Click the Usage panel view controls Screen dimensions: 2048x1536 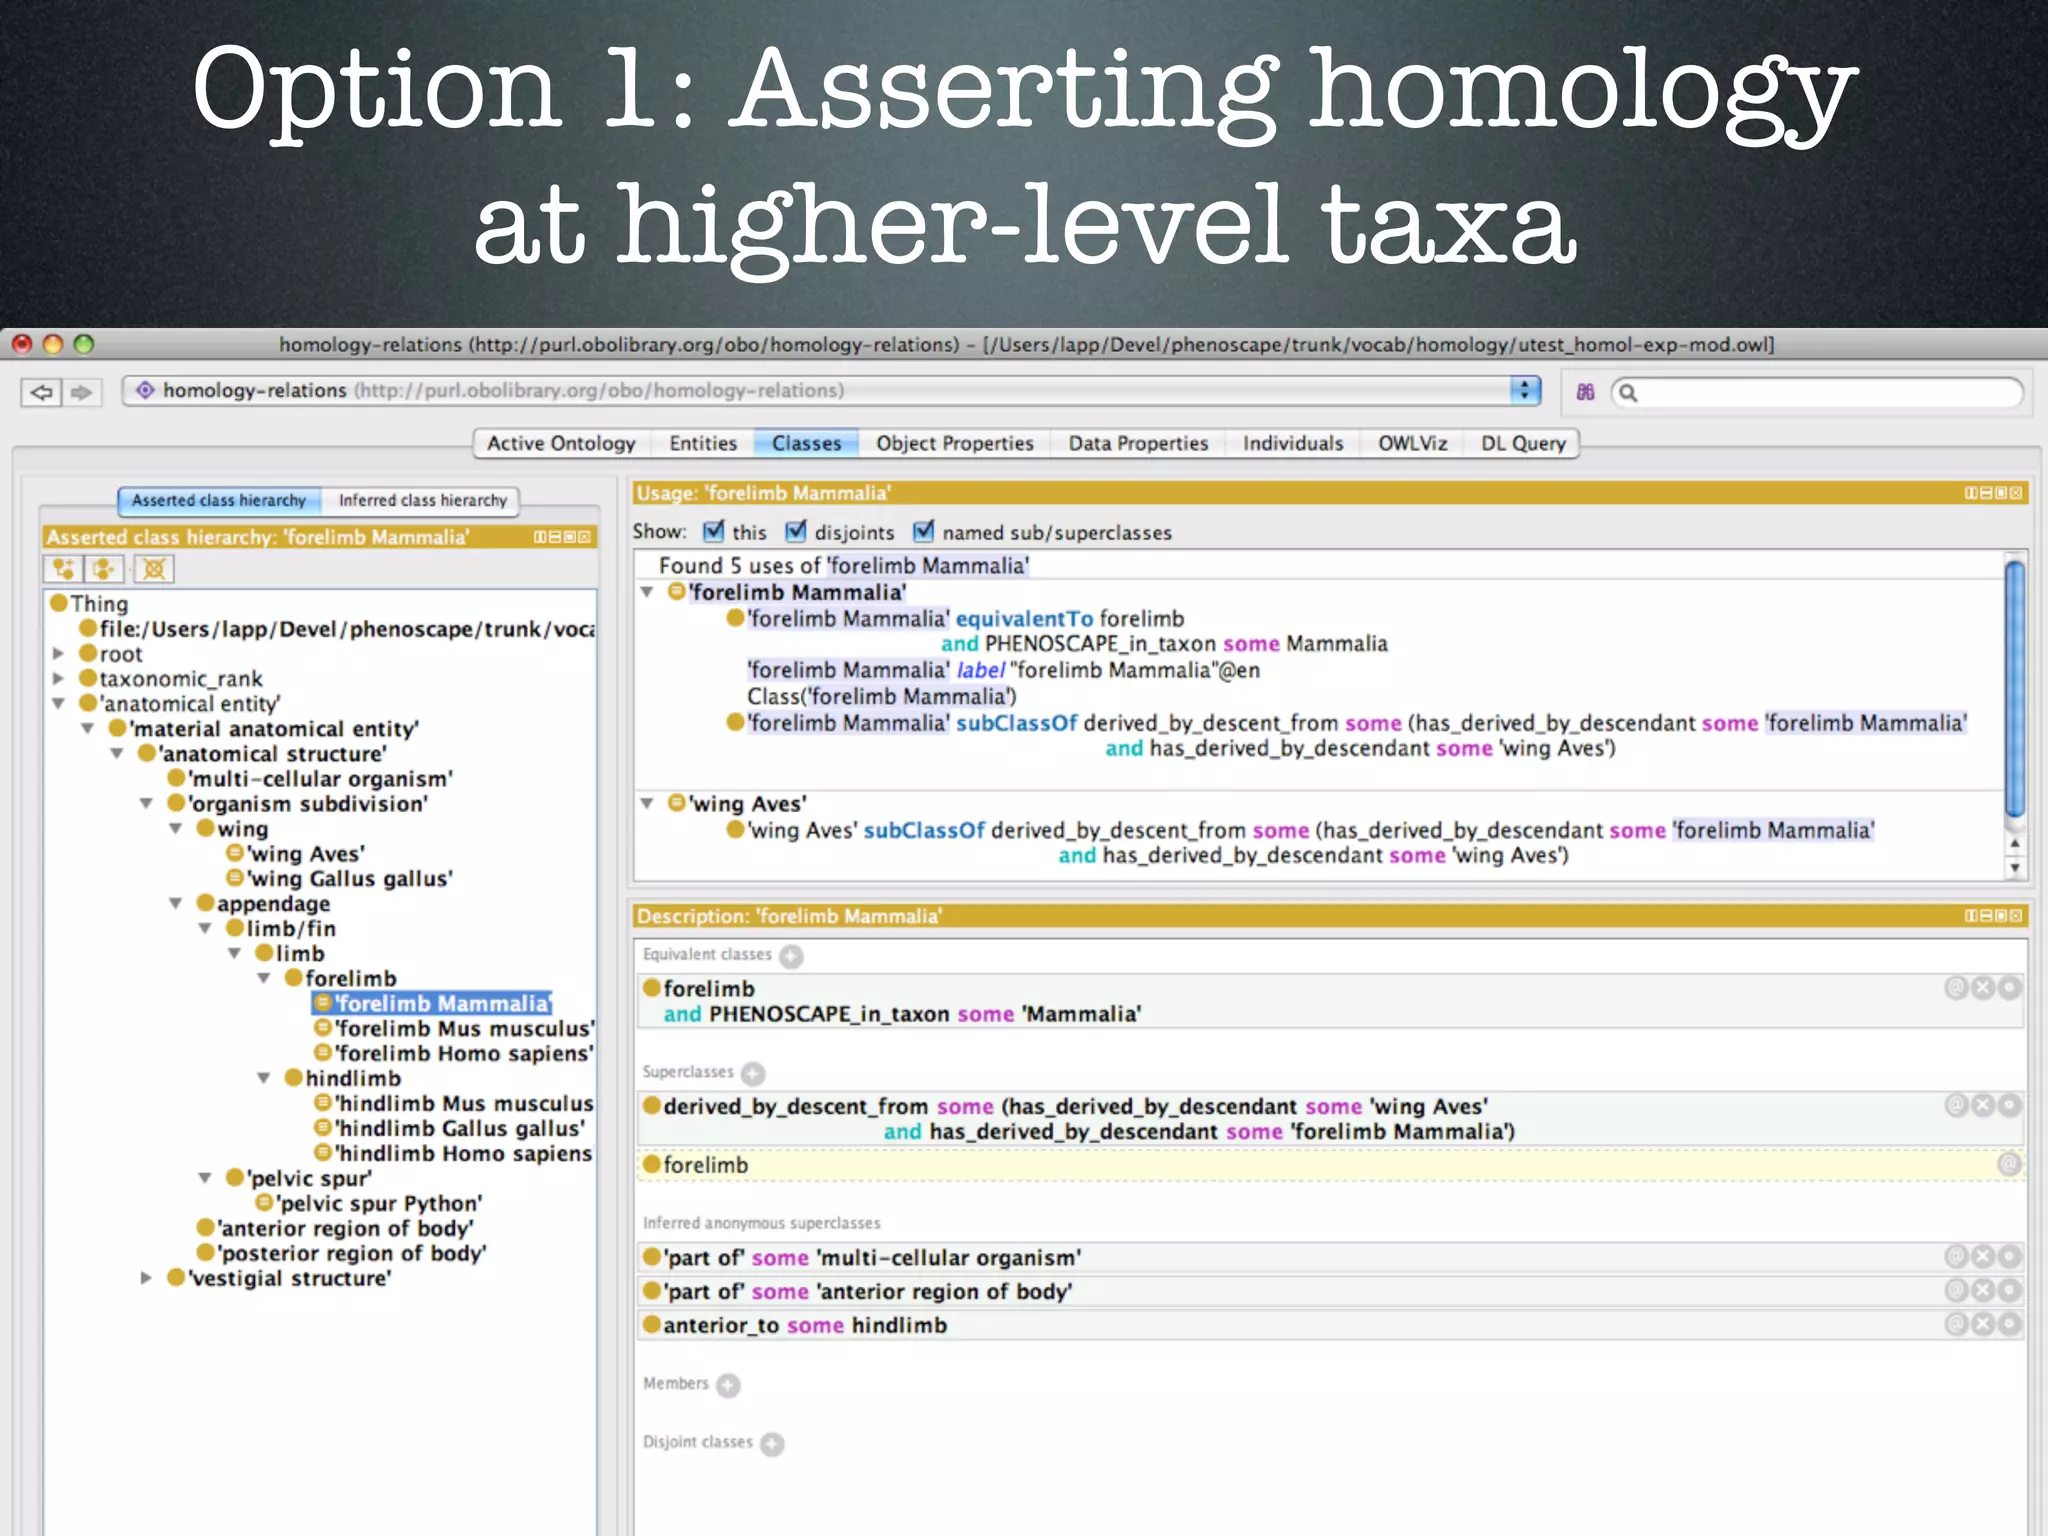click(x=1993, y=493)
